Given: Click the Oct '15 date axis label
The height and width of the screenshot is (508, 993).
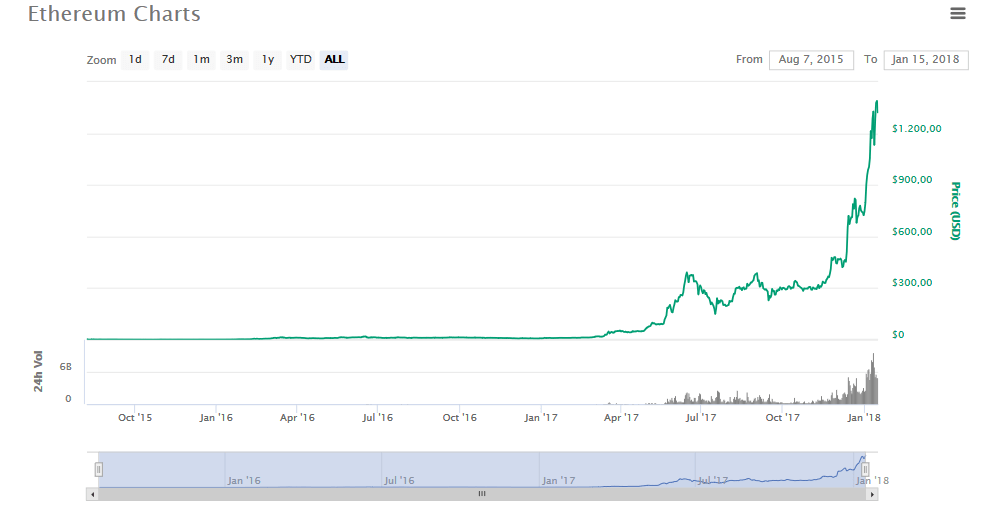Looking at the screenshot, I should [135, 417].
